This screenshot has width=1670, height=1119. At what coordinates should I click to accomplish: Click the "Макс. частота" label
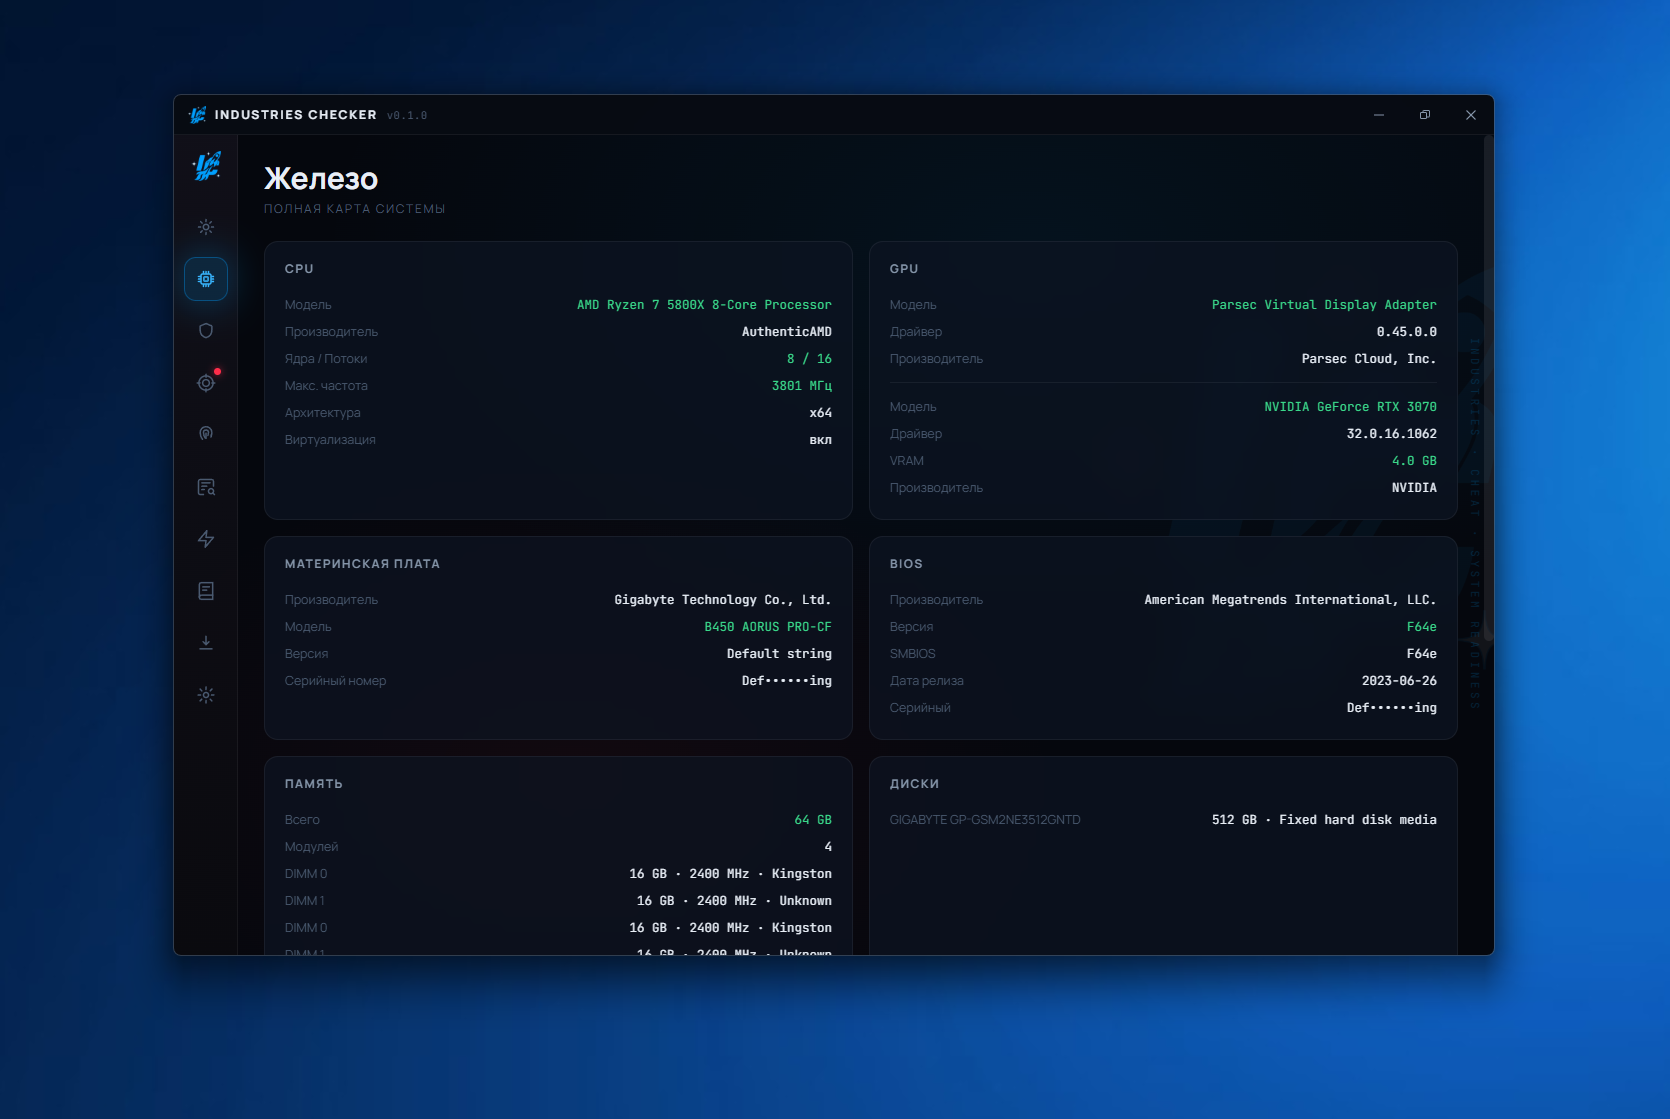point(326,386)
